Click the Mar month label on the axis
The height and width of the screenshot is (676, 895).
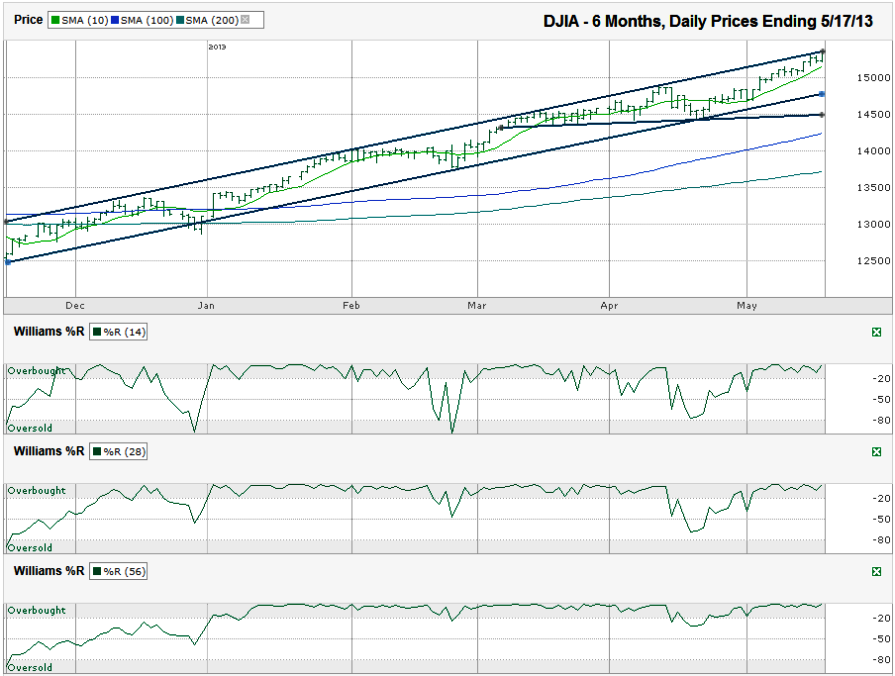click(x=477, y=306)
